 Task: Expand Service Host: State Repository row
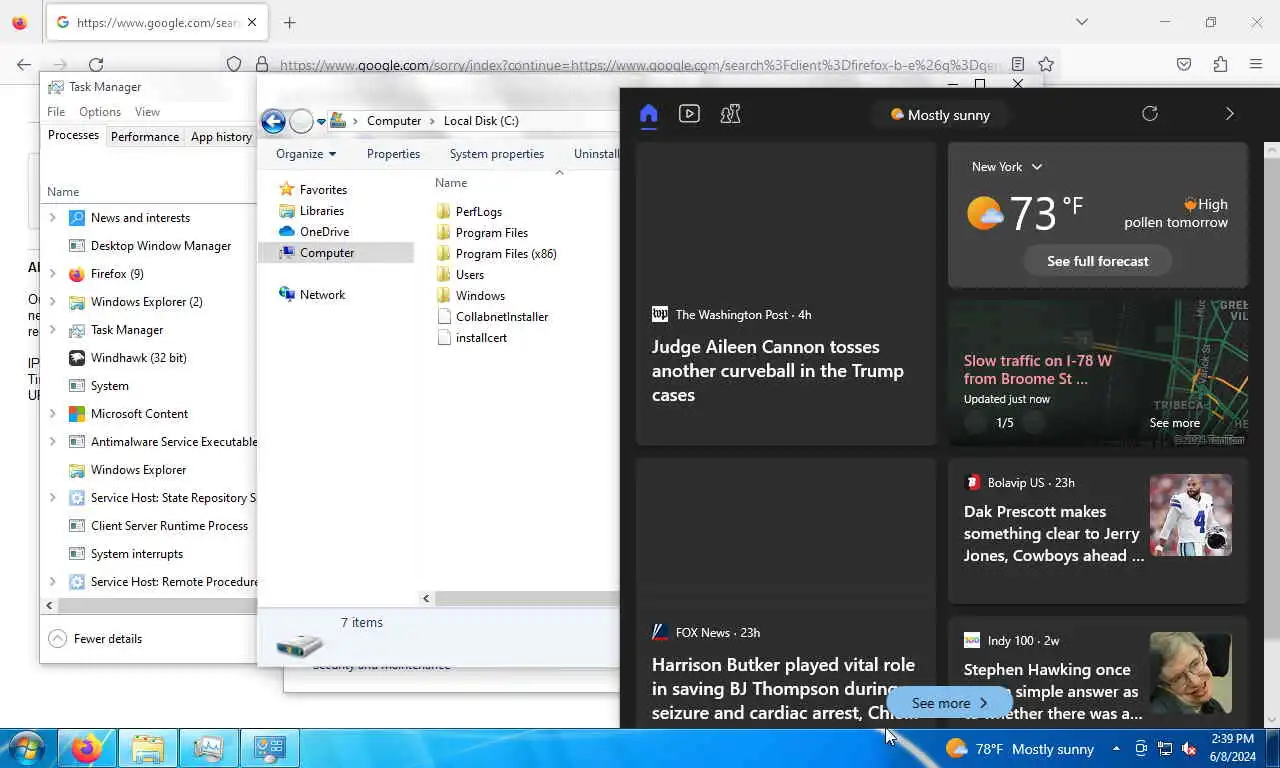[x=53, y=498]
